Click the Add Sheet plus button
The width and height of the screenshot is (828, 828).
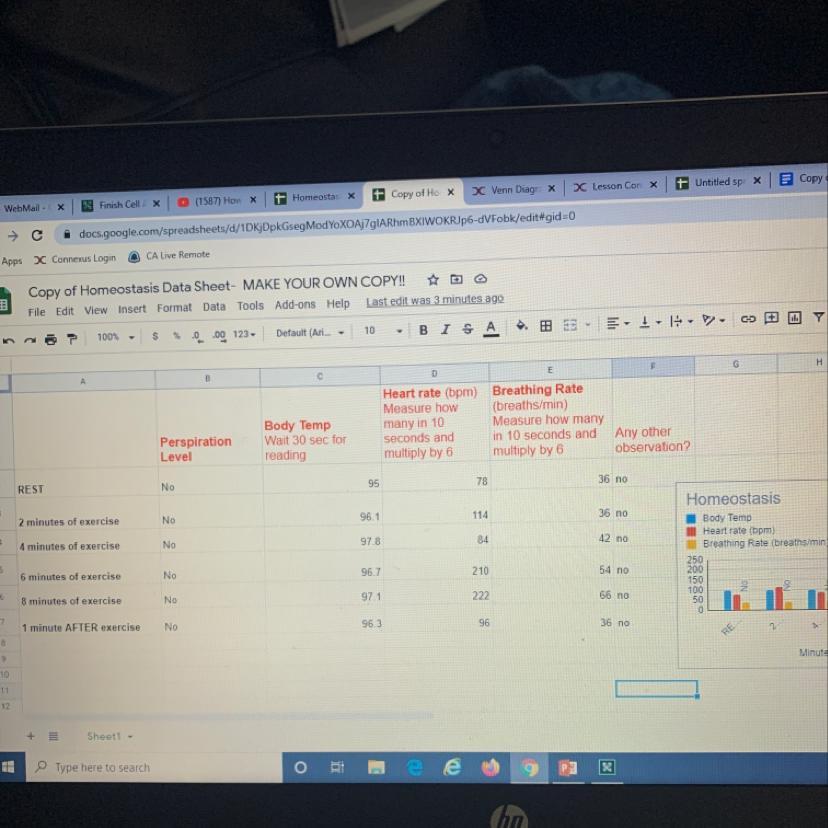click(31, 736)
